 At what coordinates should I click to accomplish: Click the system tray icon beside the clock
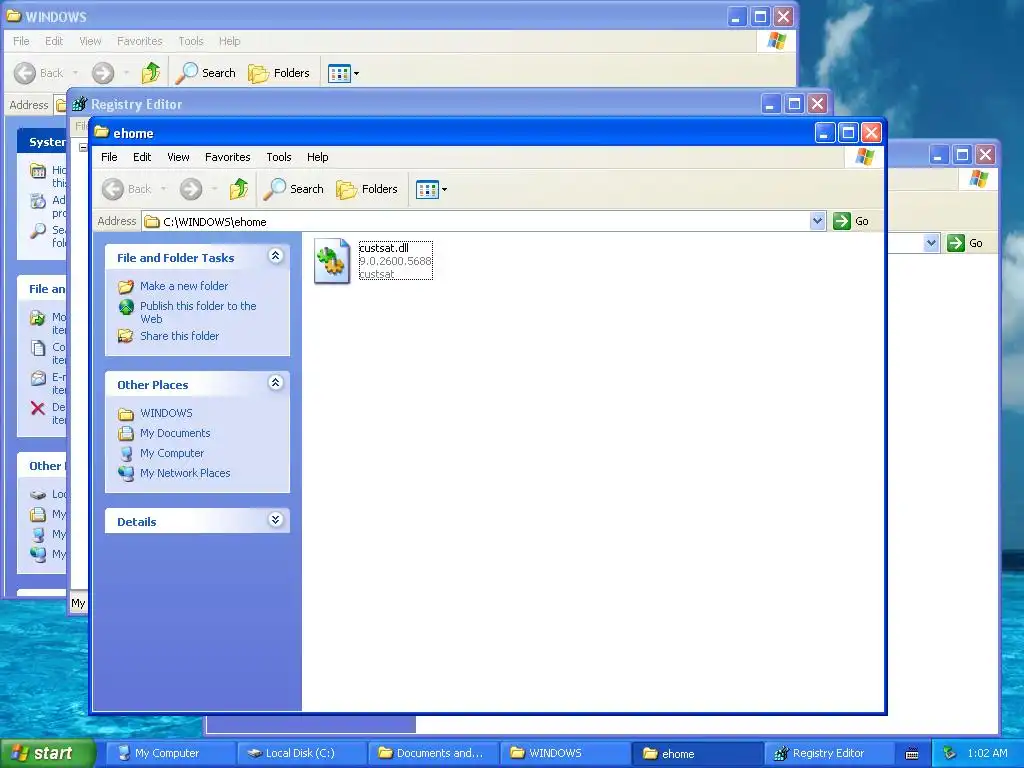pyautogui.click(x=949, y=754)
